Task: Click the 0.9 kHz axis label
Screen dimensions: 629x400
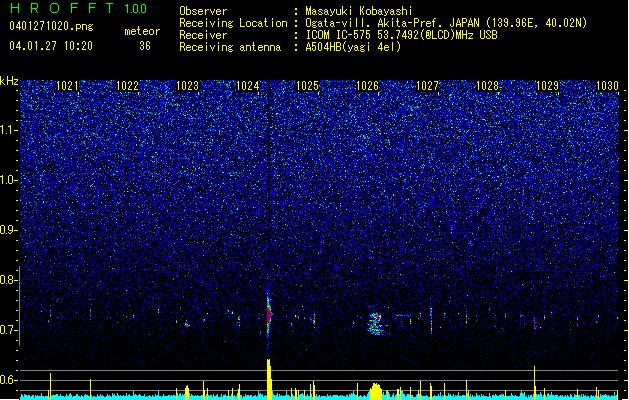Action: click(9, 230)
